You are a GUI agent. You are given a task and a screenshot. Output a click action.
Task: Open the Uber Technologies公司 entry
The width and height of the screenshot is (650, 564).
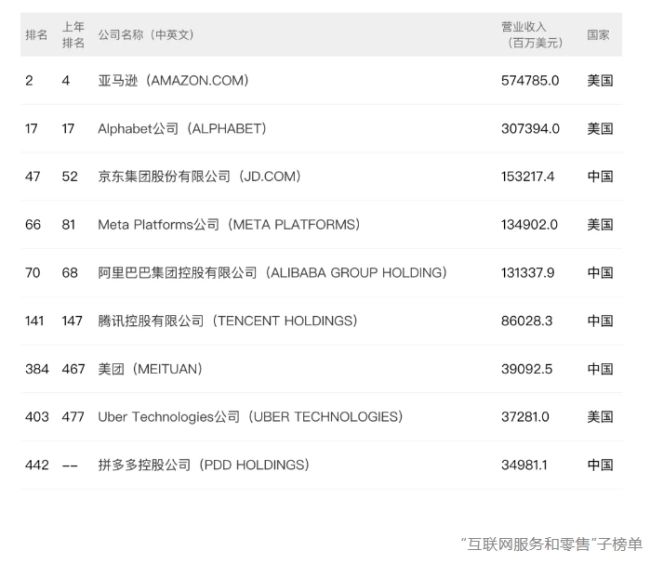tap(250, 417)
